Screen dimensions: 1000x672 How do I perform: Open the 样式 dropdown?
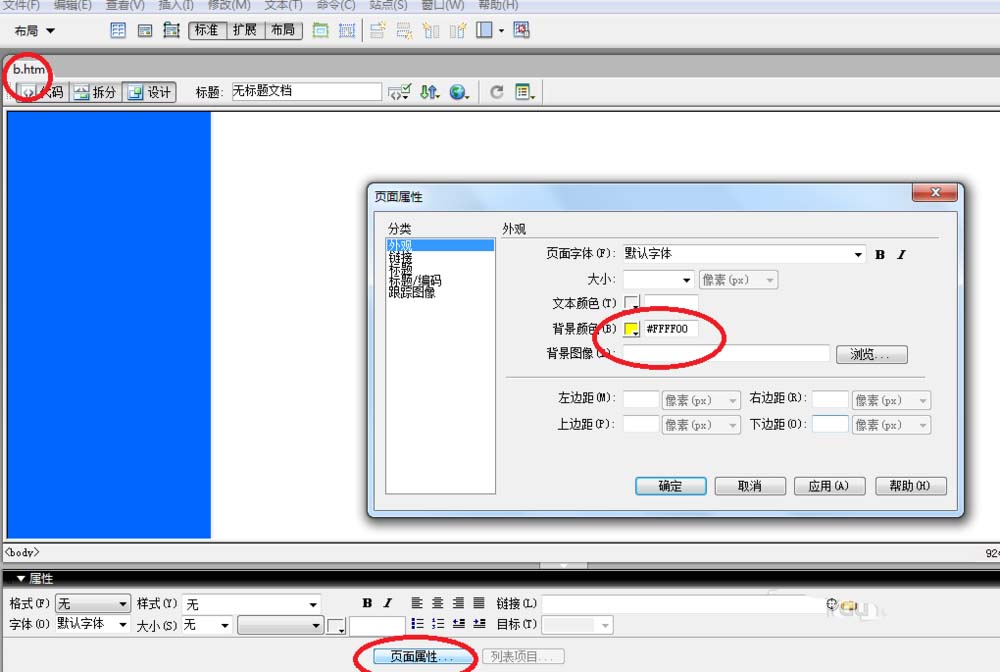(251, 603)
